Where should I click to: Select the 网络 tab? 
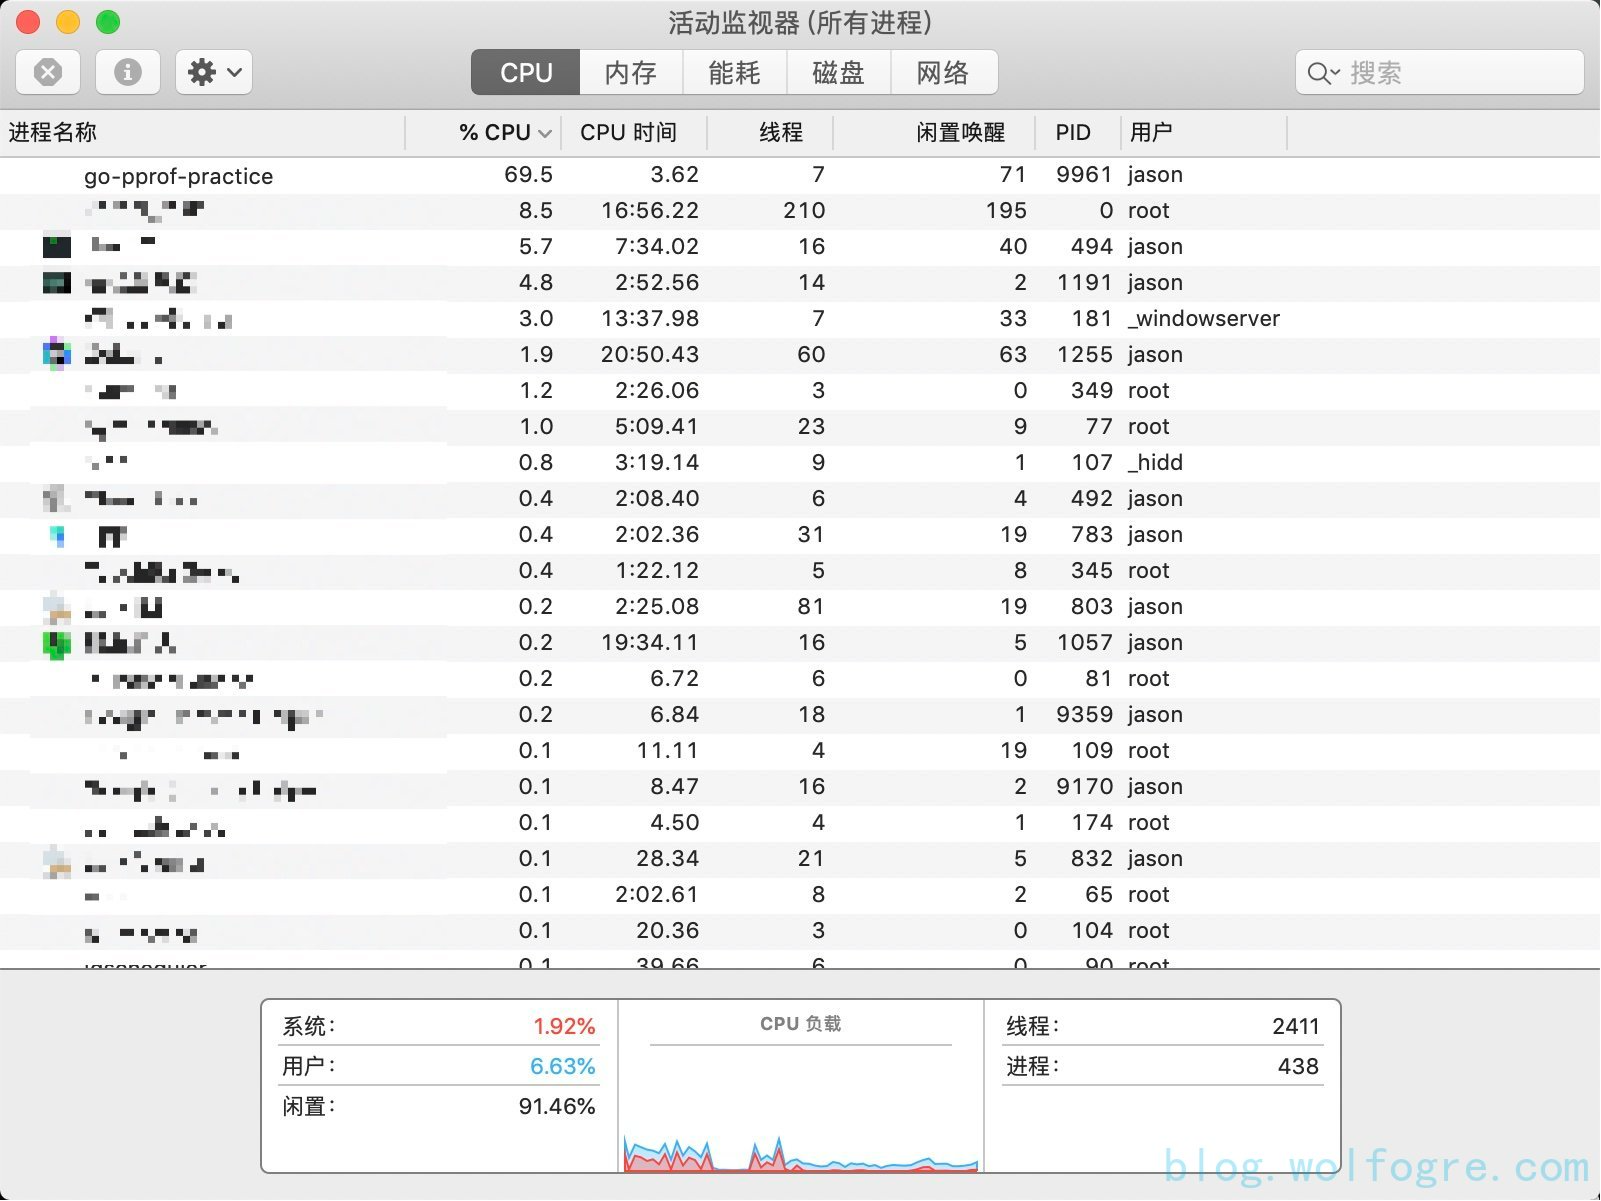coord(942,72)
